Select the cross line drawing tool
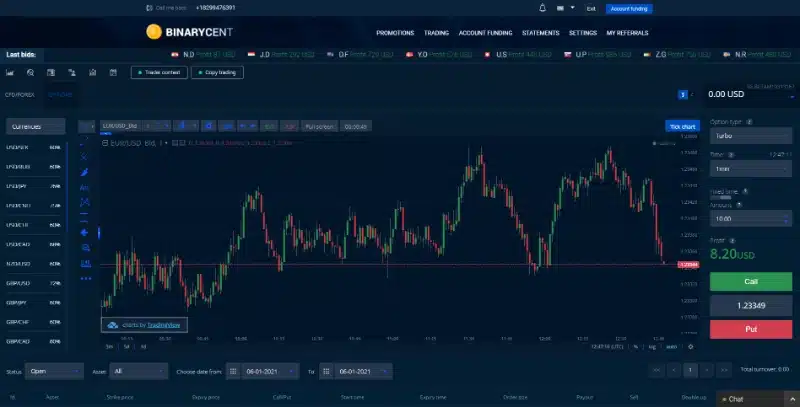Image resolution: width=800 pixels, height=407 pixels. [x=85, y=157]
